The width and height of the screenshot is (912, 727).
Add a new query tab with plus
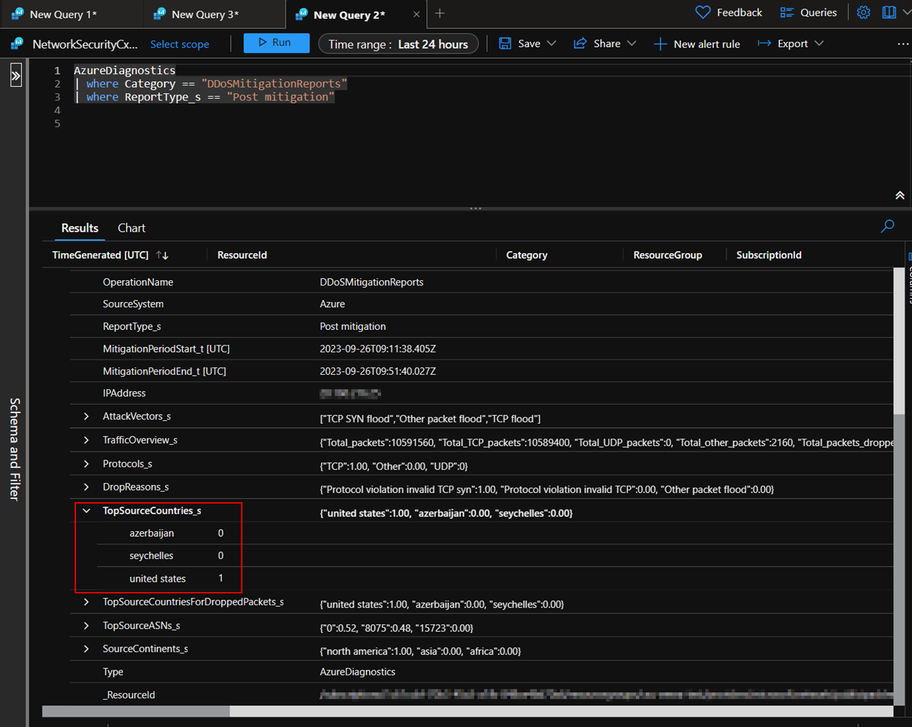[440, 13]
